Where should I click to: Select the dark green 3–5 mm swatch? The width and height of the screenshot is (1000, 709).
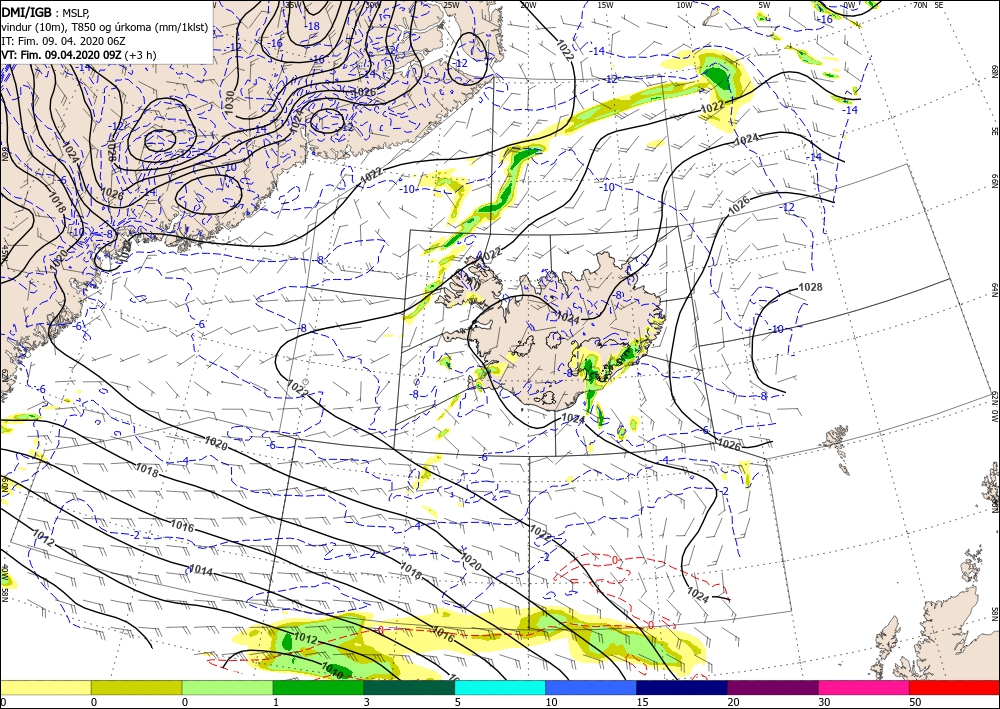(409, 687)
